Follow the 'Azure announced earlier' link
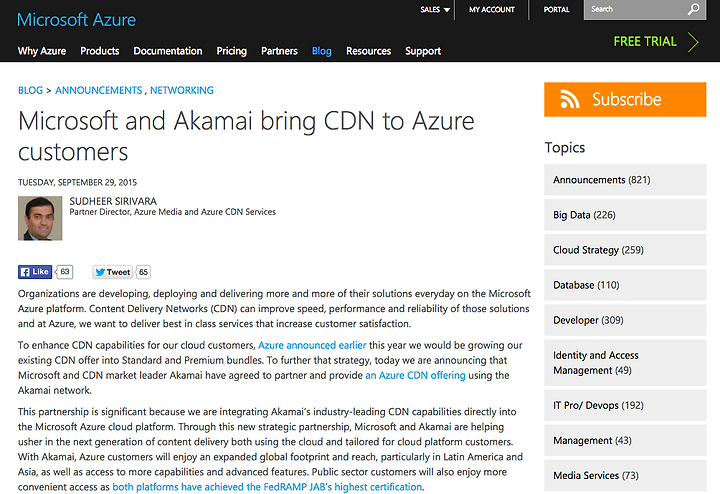Viewport: 720px width, 494px height. (x=312, y=345)
